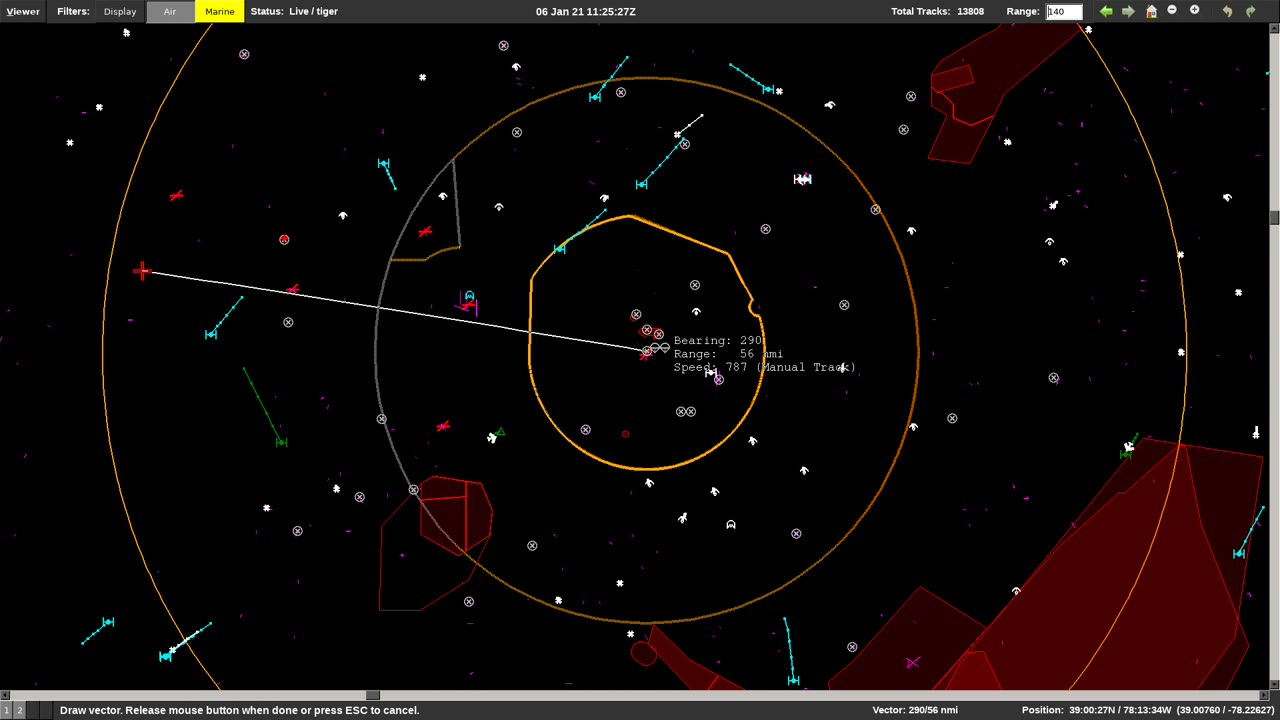This screenshot has width=1280, height=720.
Task: Select the magenta X track in the red zone
Action: coord(912,662)
